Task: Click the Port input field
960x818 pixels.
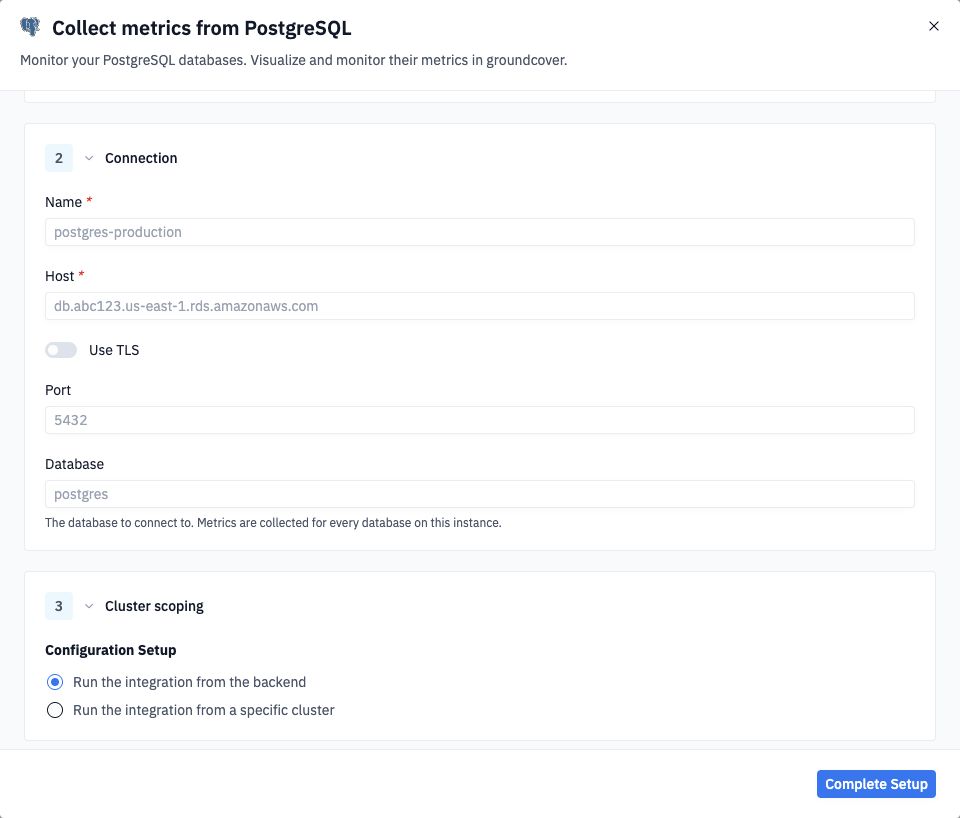Action: click(x=479, y=420)
